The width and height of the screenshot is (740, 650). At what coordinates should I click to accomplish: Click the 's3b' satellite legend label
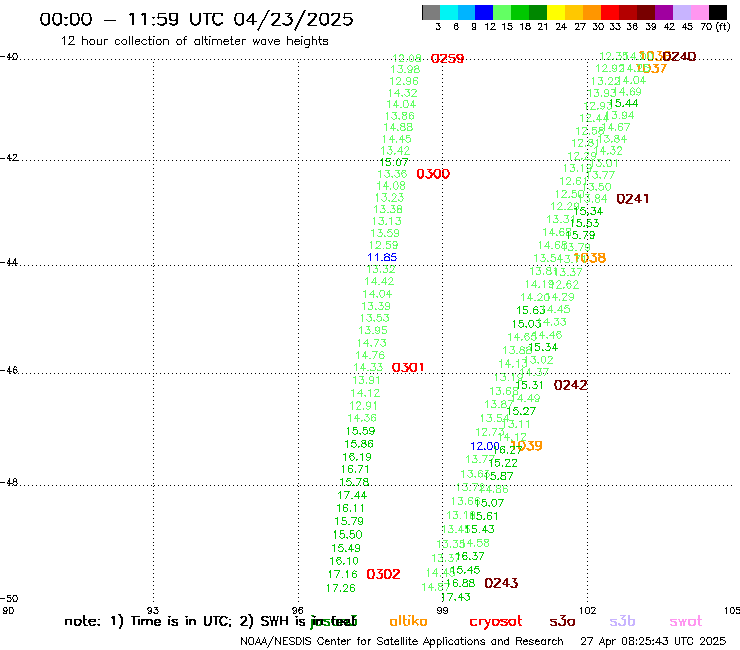(622, 621)
